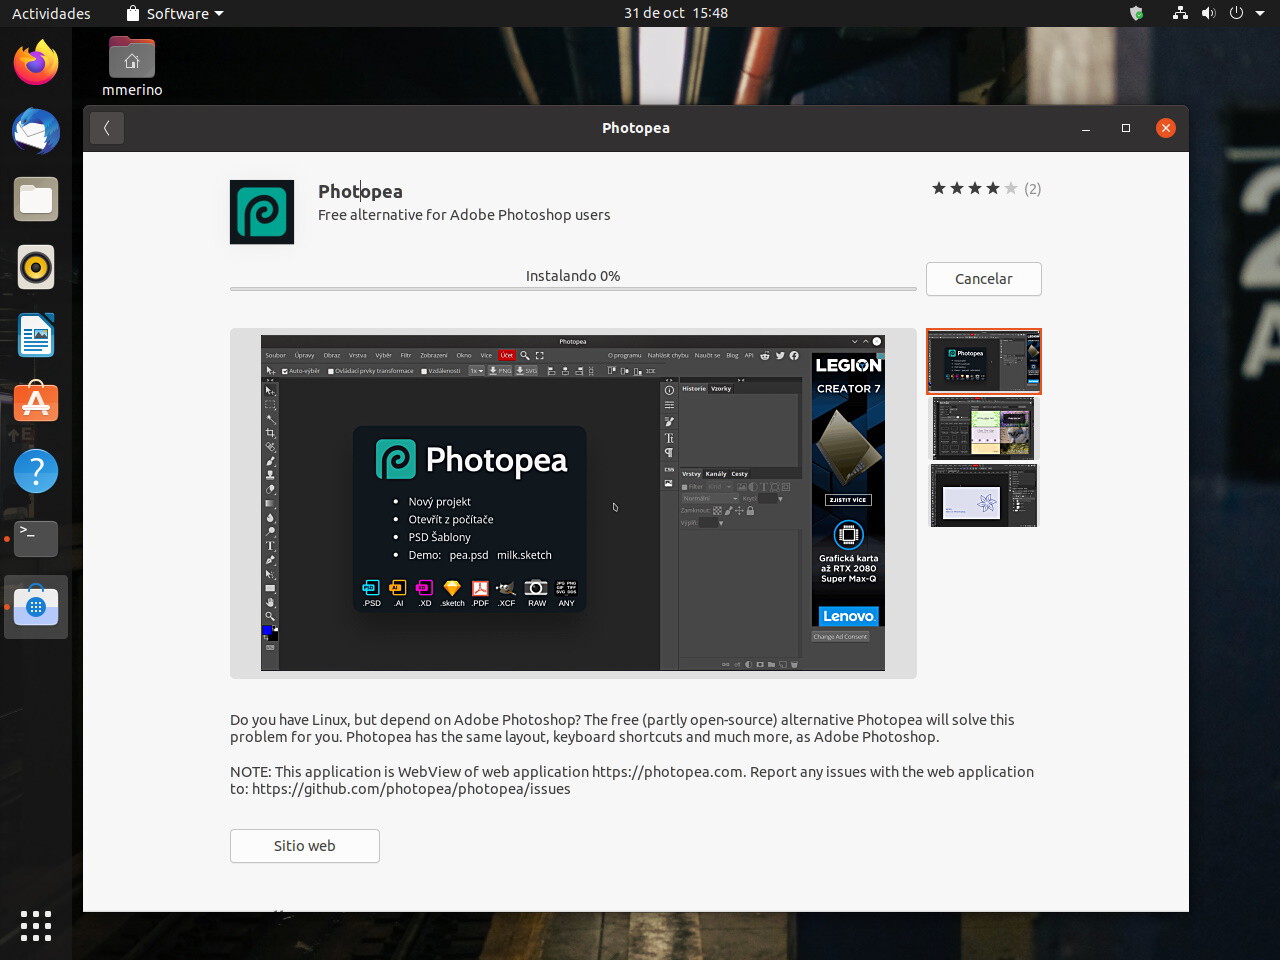This screenshot has height=960, width=1280.
Task: Open Ubuntu Software updater icon in the dock
Action: tap(36, 403)
